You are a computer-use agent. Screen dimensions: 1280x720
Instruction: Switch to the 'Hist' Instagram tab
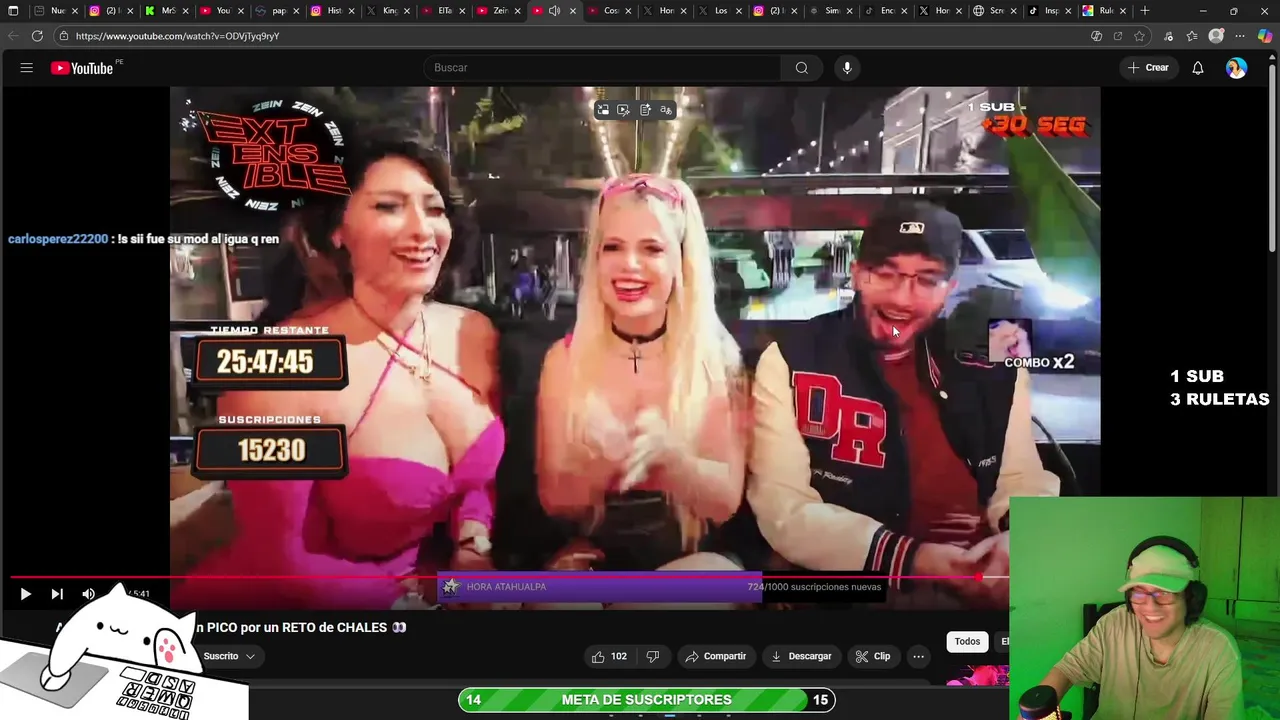(x=332, y=11)
